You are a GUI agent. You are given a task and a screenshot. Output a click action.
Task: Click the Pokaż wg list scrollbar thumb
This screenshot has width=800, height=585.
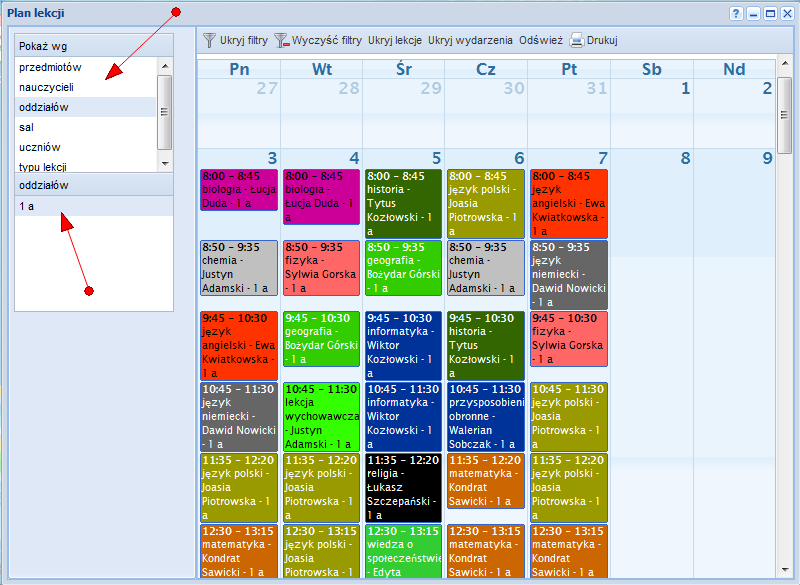[x=165, y=112]
